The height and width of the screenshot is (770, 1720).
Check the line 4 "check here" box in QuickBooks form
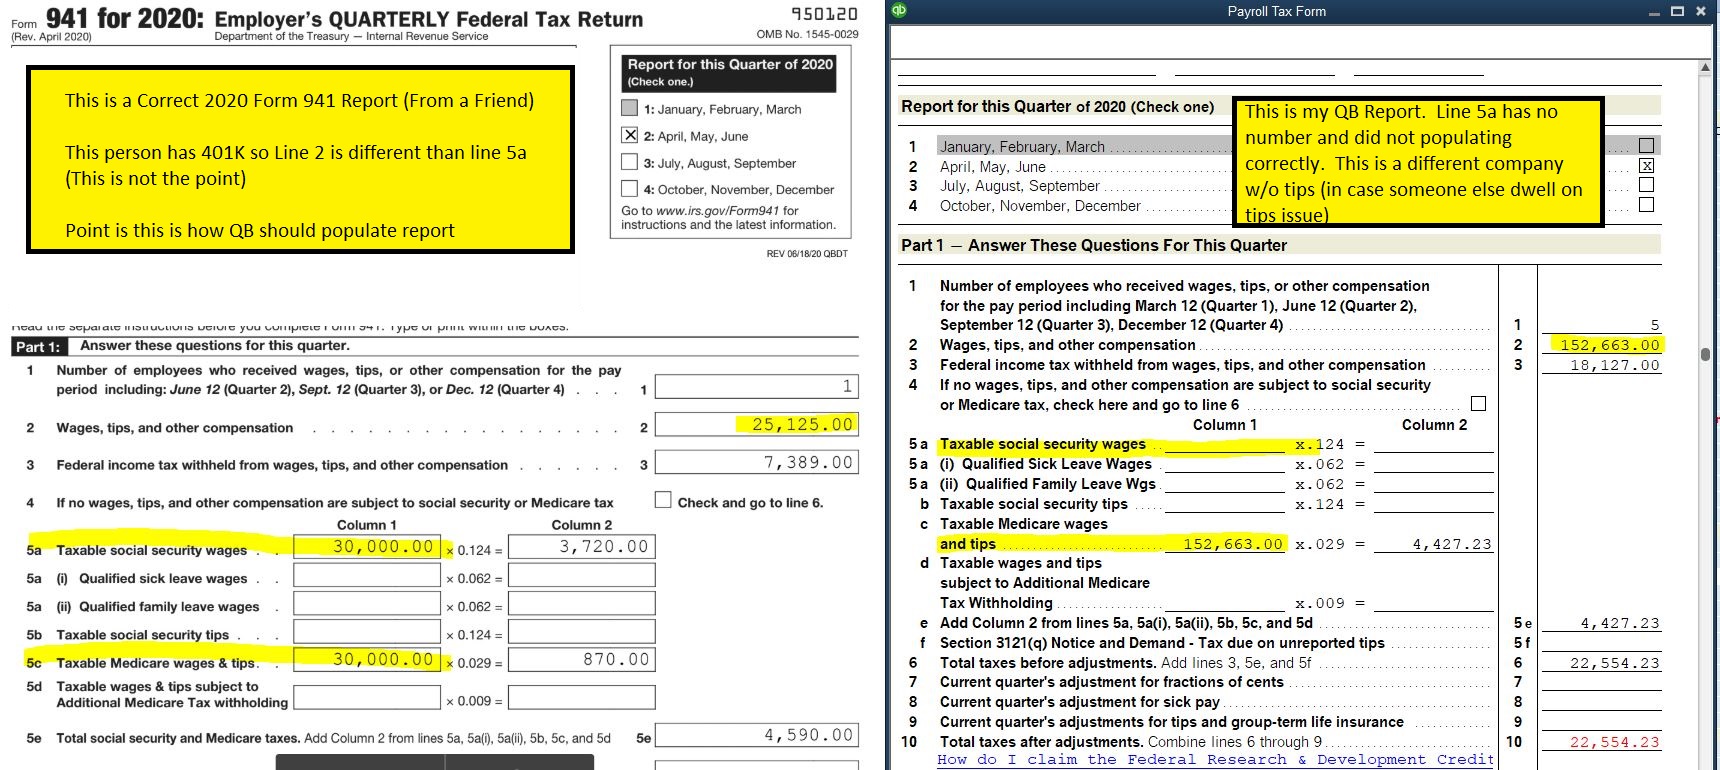click(x=1479, y=404)
